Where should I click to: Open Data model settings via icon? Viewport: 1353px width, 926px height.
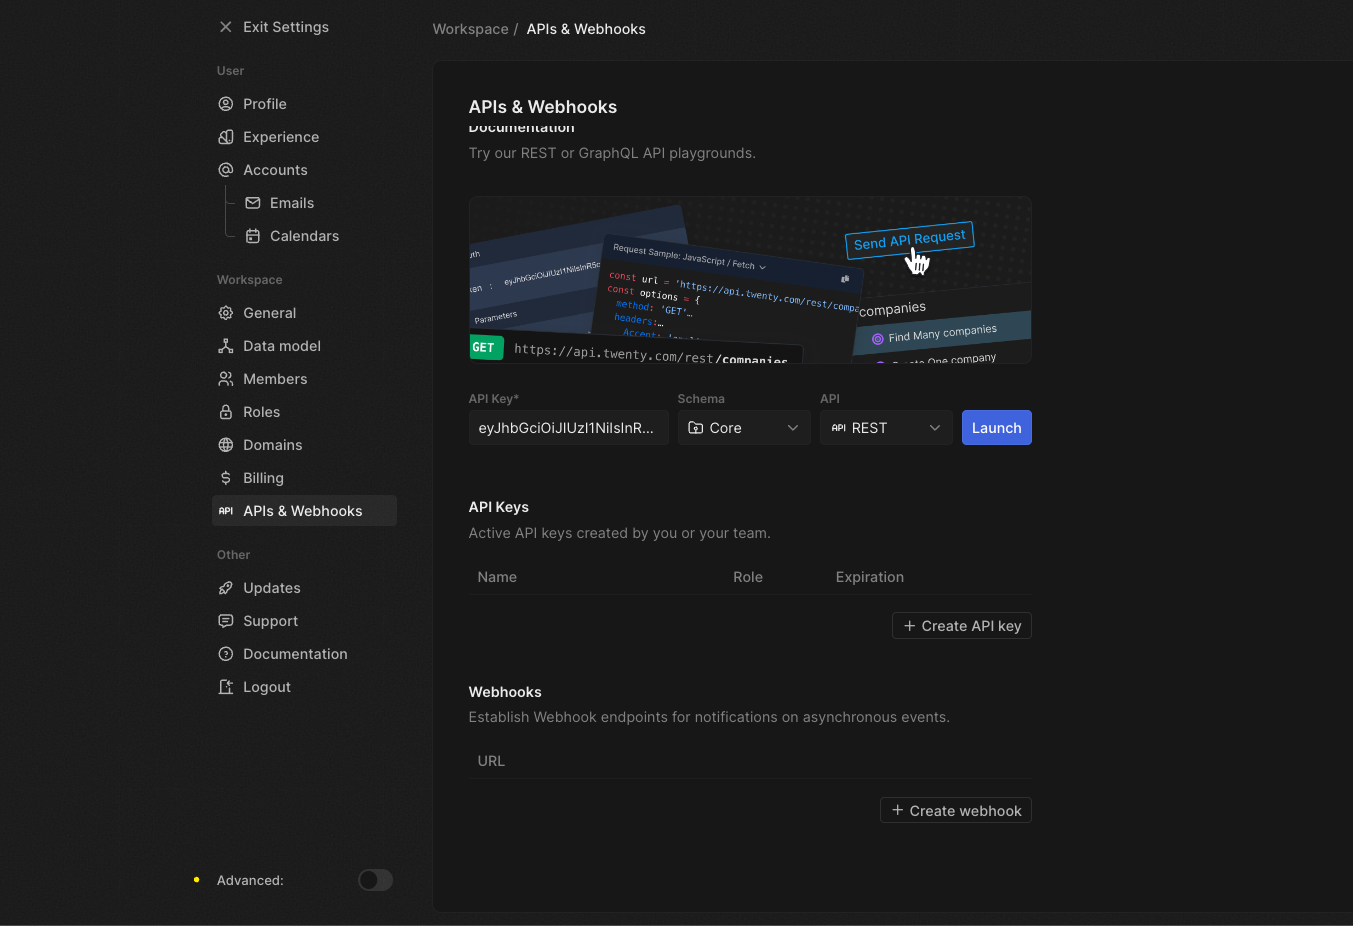[x=225, y=345]
